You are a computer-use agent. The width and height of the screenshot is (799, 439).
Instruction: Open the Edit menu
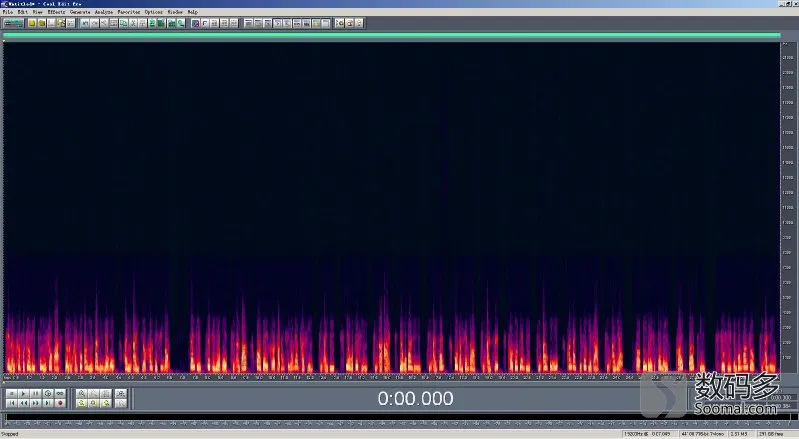22,12
